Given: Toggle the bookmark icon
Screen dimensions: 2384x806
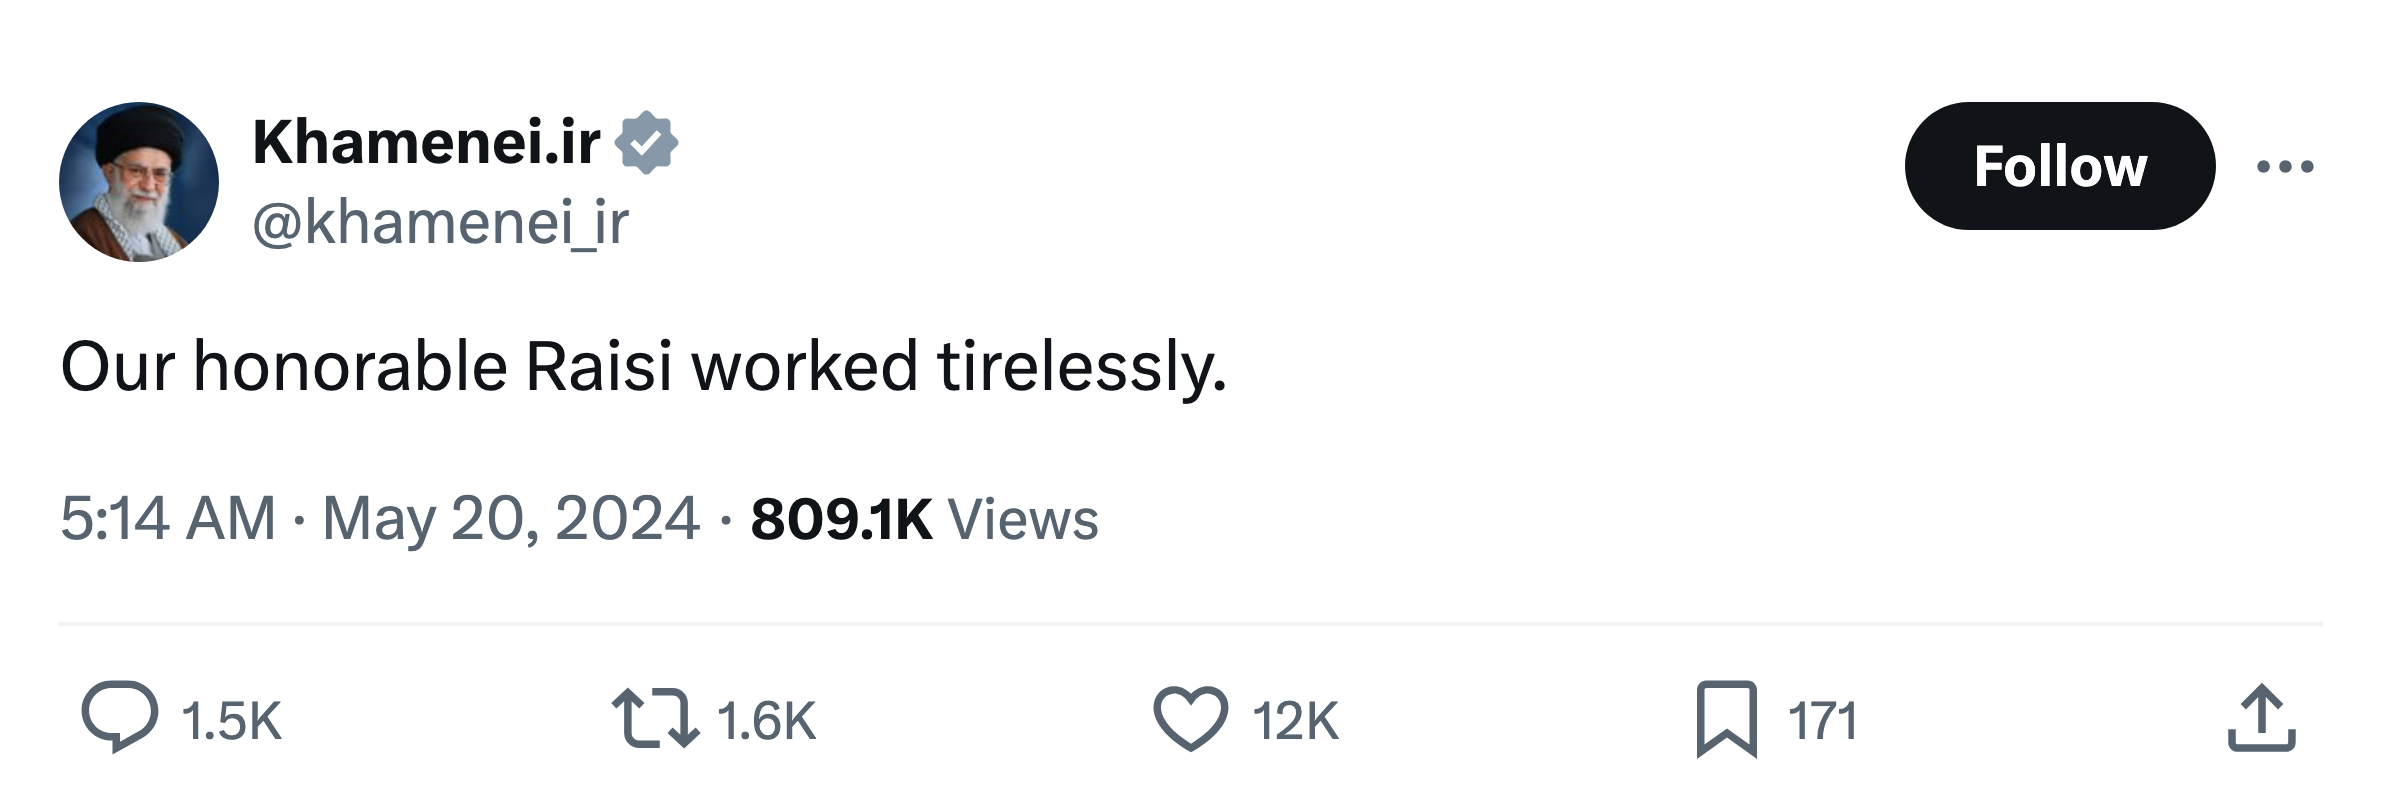Looking at the screenshot, I should click(1726, 718).
